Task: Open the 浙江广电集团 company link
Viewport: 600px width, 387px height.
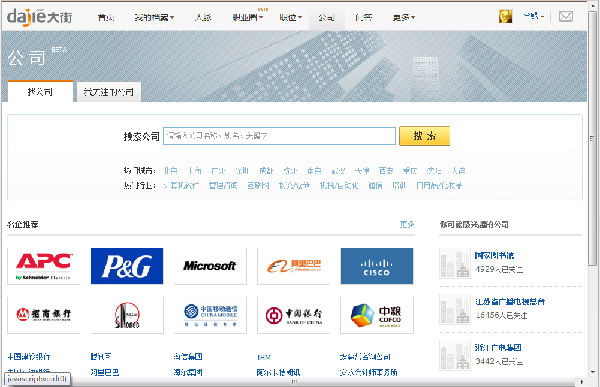Action: click(x=498, y=348)
